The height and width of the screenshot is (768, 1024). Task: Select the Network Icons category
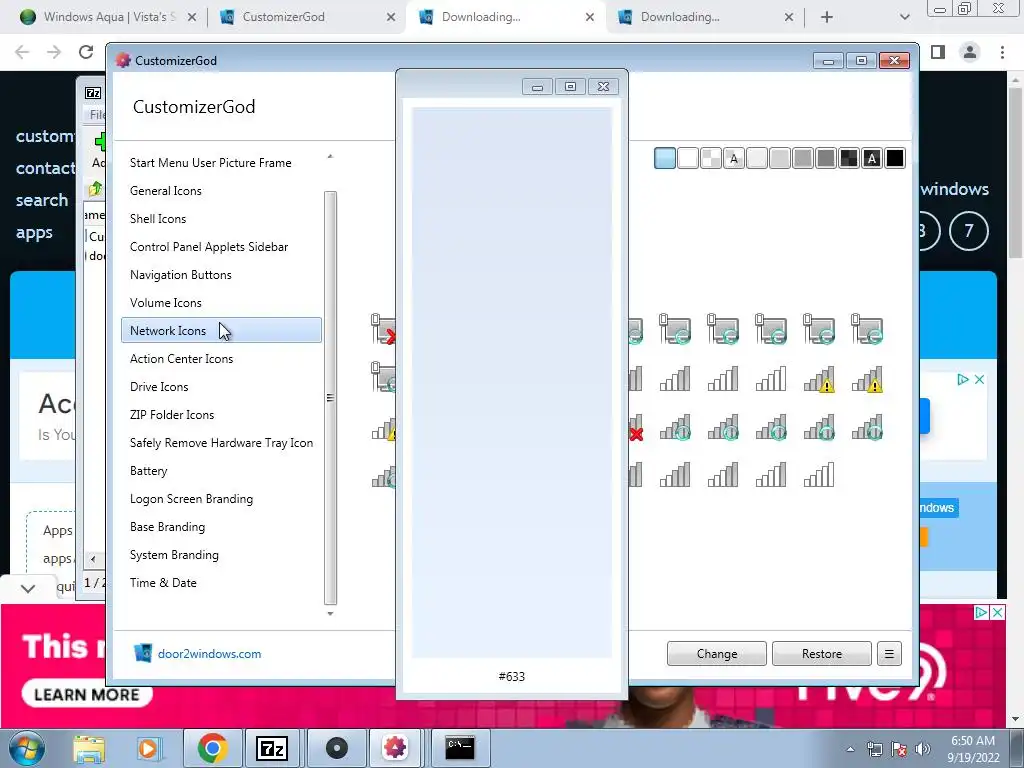point(221,330)
